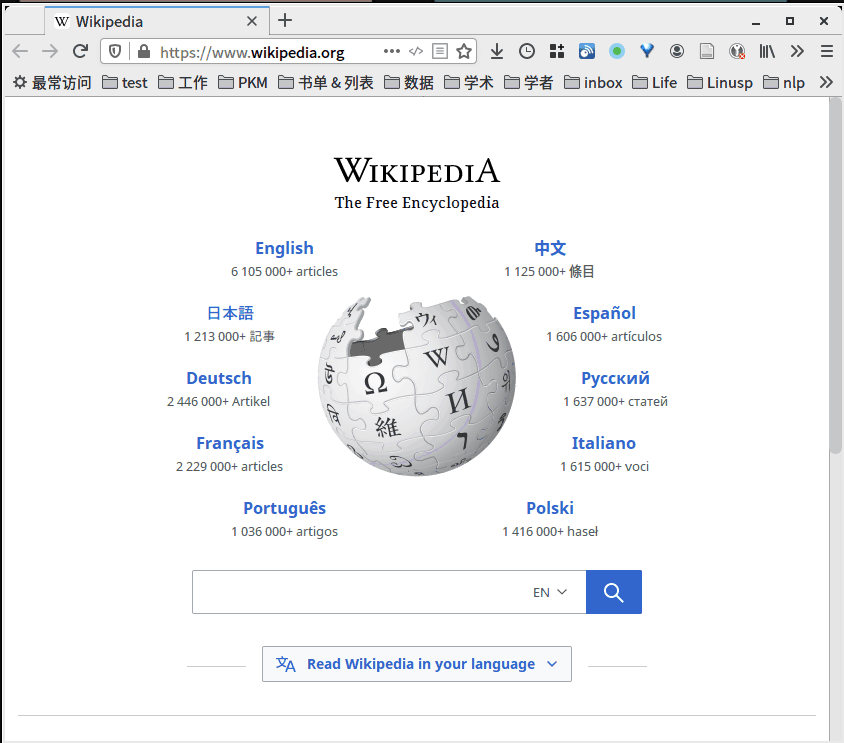The width and height of the screenshot is (844, 743).
Task: Open history clock icon
Action: click(x=527, y=51)
